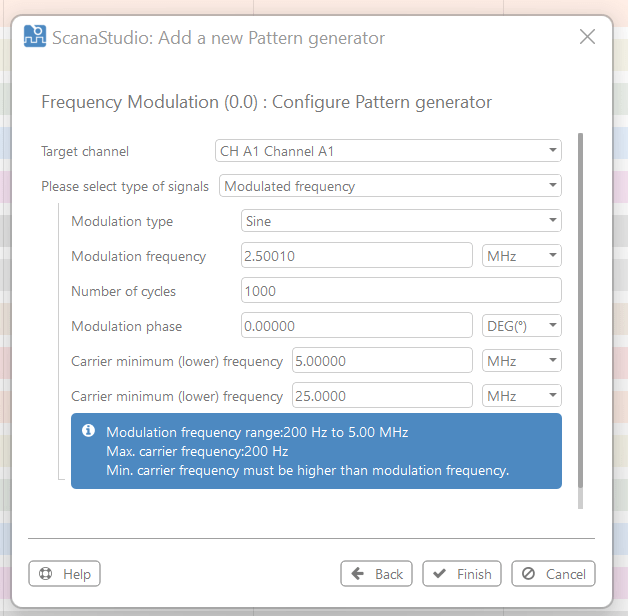Change the Modulation frequency MHz unit

521,256
